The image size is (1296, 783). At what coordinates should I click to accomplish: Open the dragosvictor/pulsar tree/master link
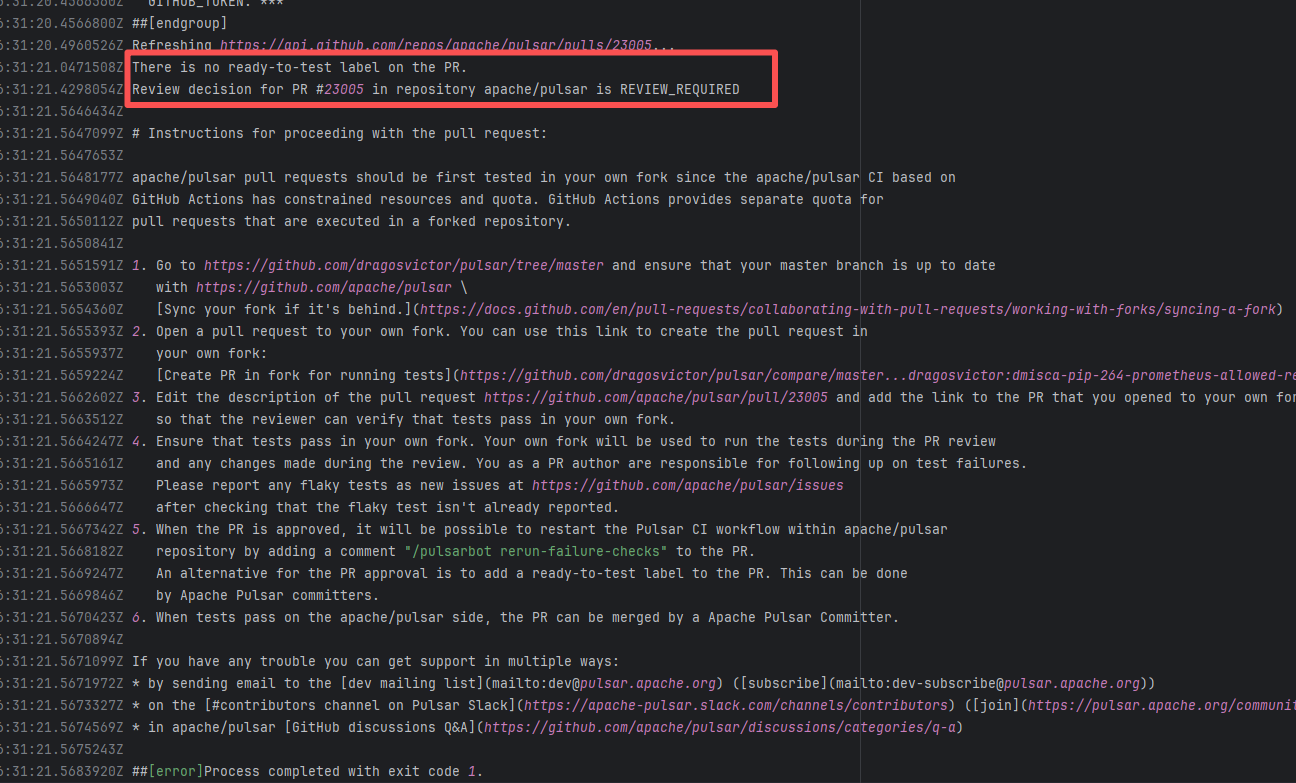pos(404,266)
